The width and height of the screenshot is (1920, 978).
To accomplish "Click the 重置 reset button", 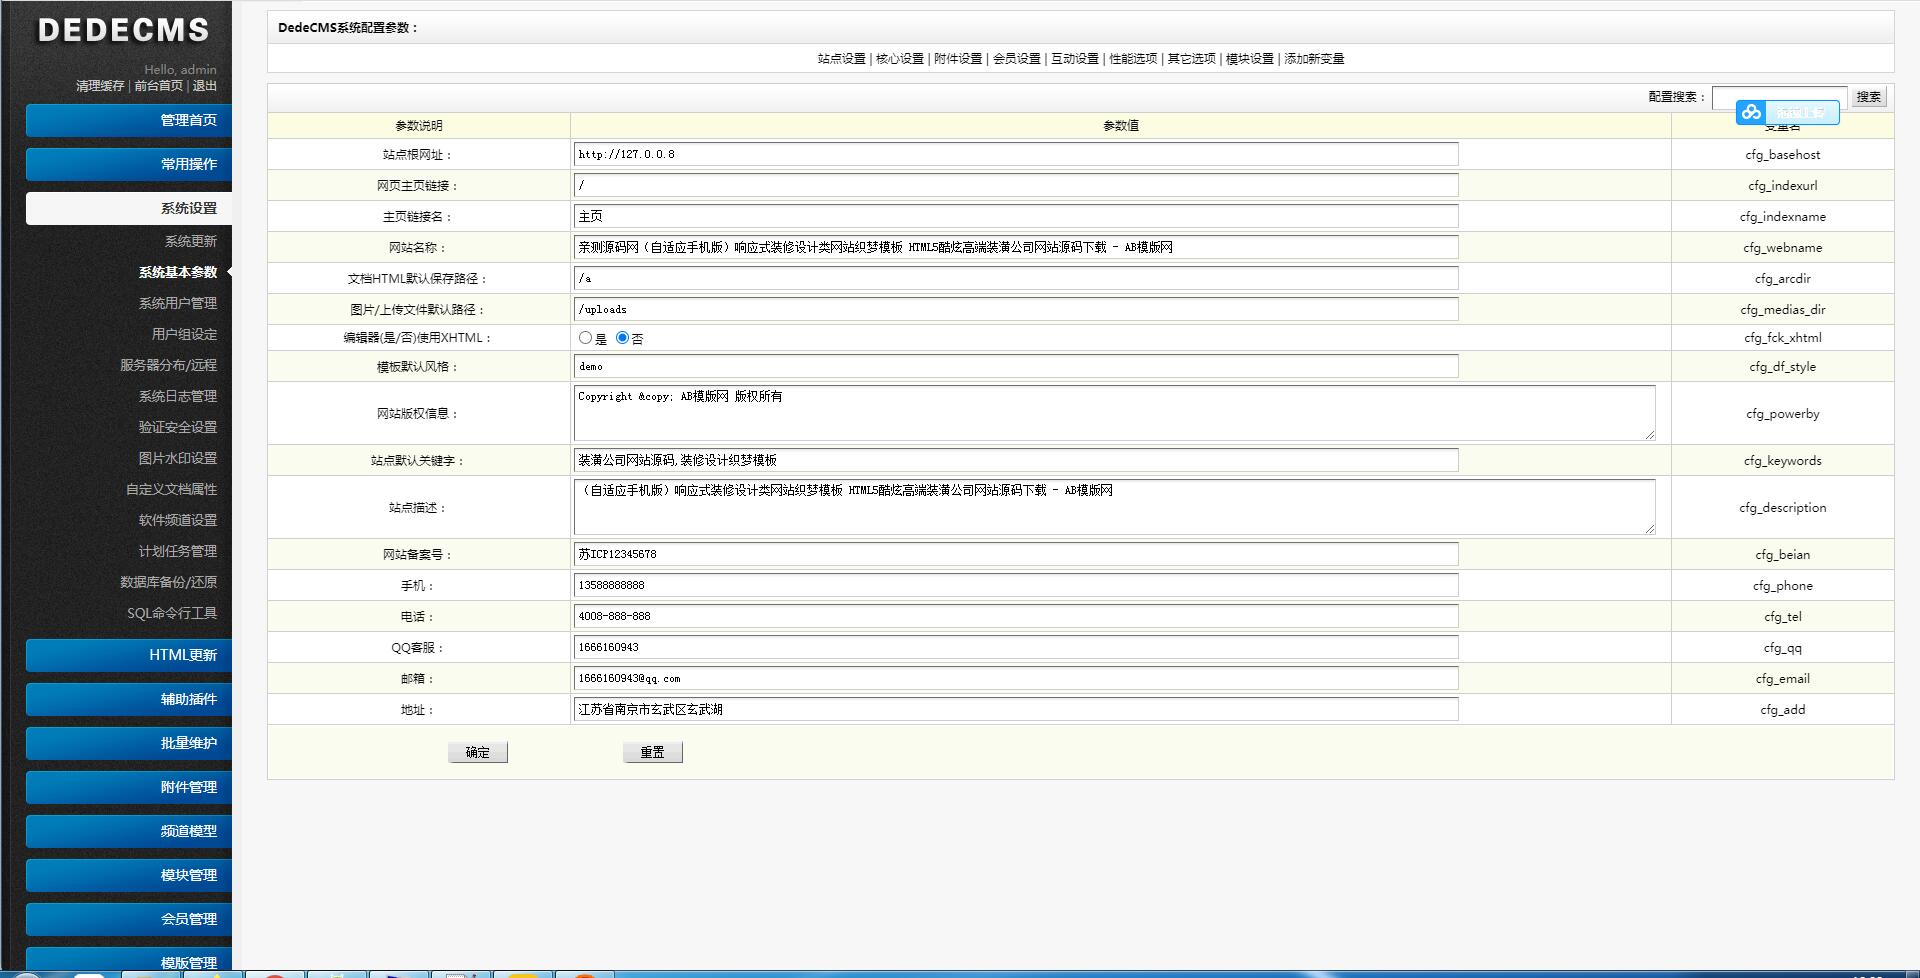I will 653,752.
